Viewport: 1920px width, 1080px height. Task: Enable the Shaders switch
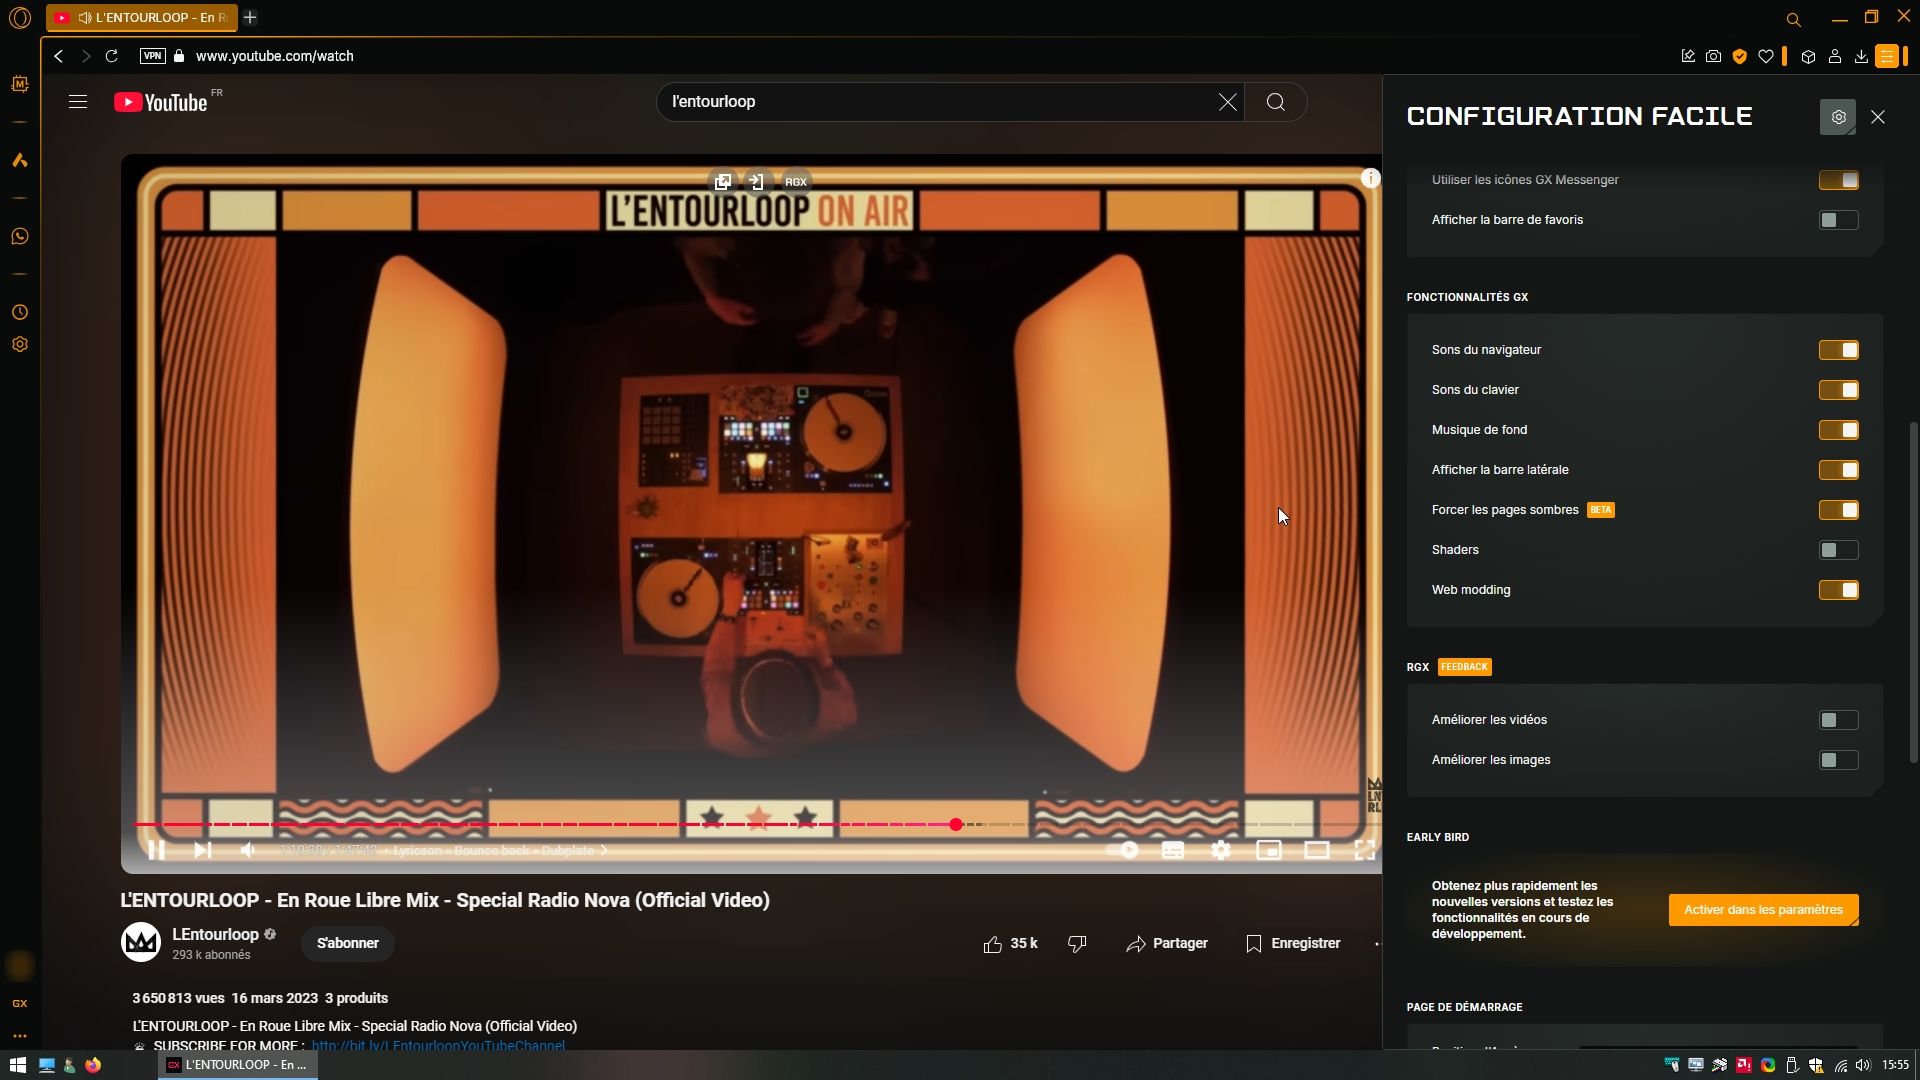click(1838, 550)
